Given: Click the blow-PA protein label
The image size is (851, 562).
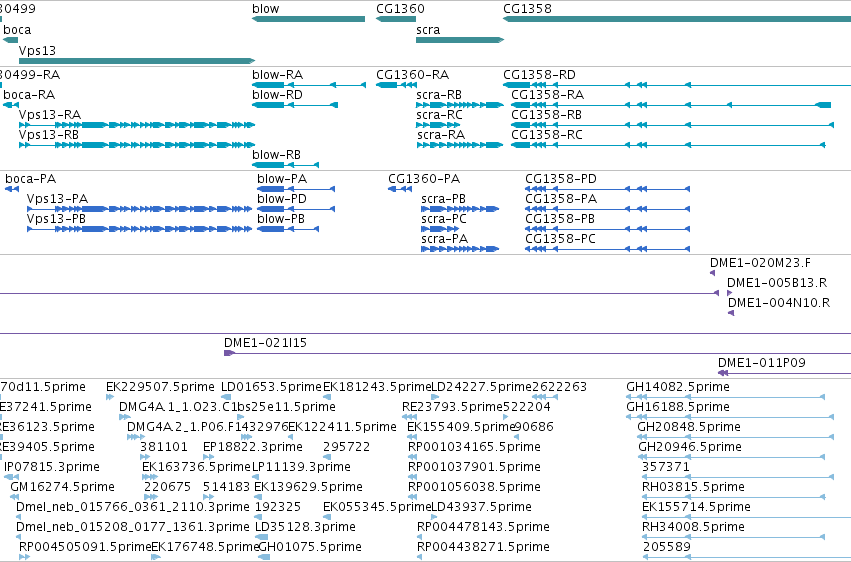Looking at the screenshot, I should 282,179.
